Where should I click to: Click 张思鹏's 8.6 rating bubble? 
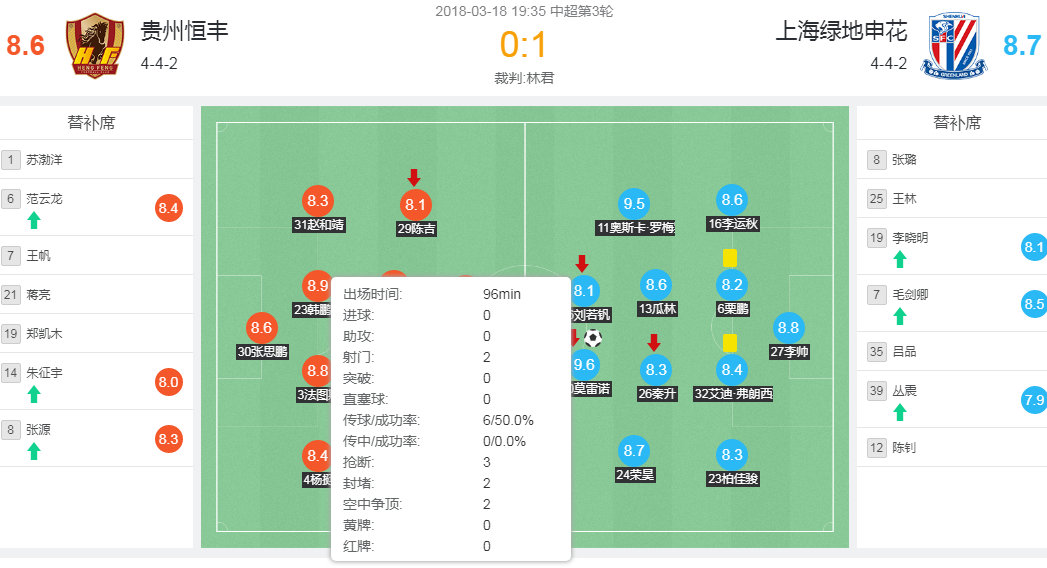[x=262, y=328]
